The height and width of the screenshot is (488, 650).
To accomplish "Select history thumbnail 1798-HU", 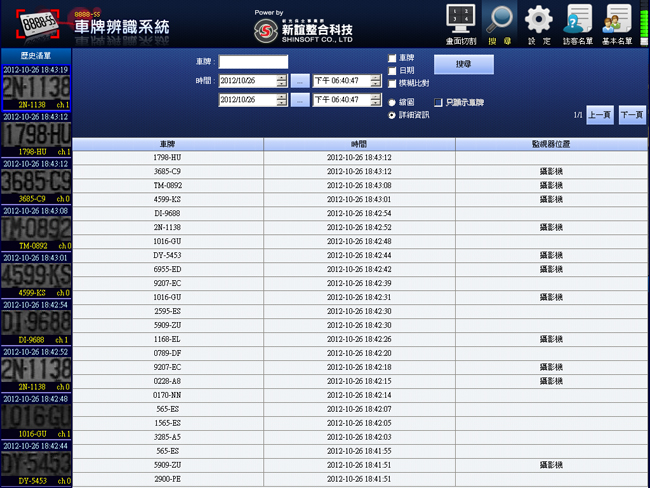I will point(36,135).
